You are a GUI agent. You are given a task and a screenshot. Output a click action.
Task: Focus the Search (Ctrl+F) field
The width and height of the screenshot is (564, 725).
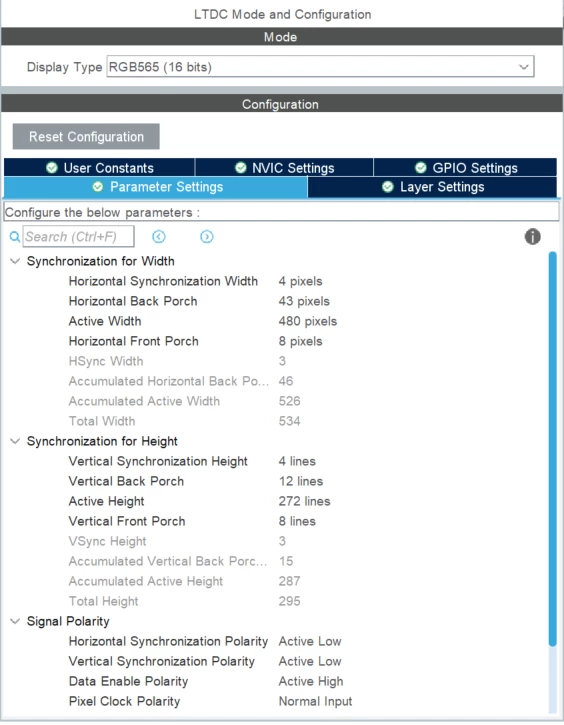coord(79,237)
